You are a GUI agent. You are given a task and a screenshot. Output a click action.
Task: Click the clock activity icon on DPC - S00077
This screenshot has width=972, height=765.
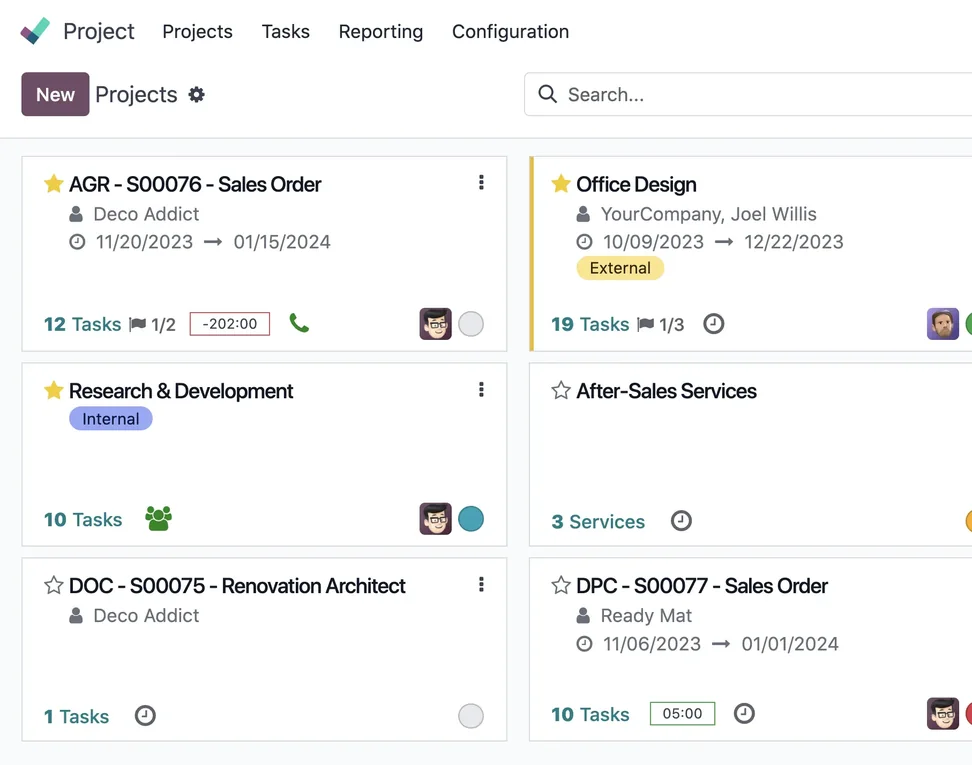pos(744,714)
